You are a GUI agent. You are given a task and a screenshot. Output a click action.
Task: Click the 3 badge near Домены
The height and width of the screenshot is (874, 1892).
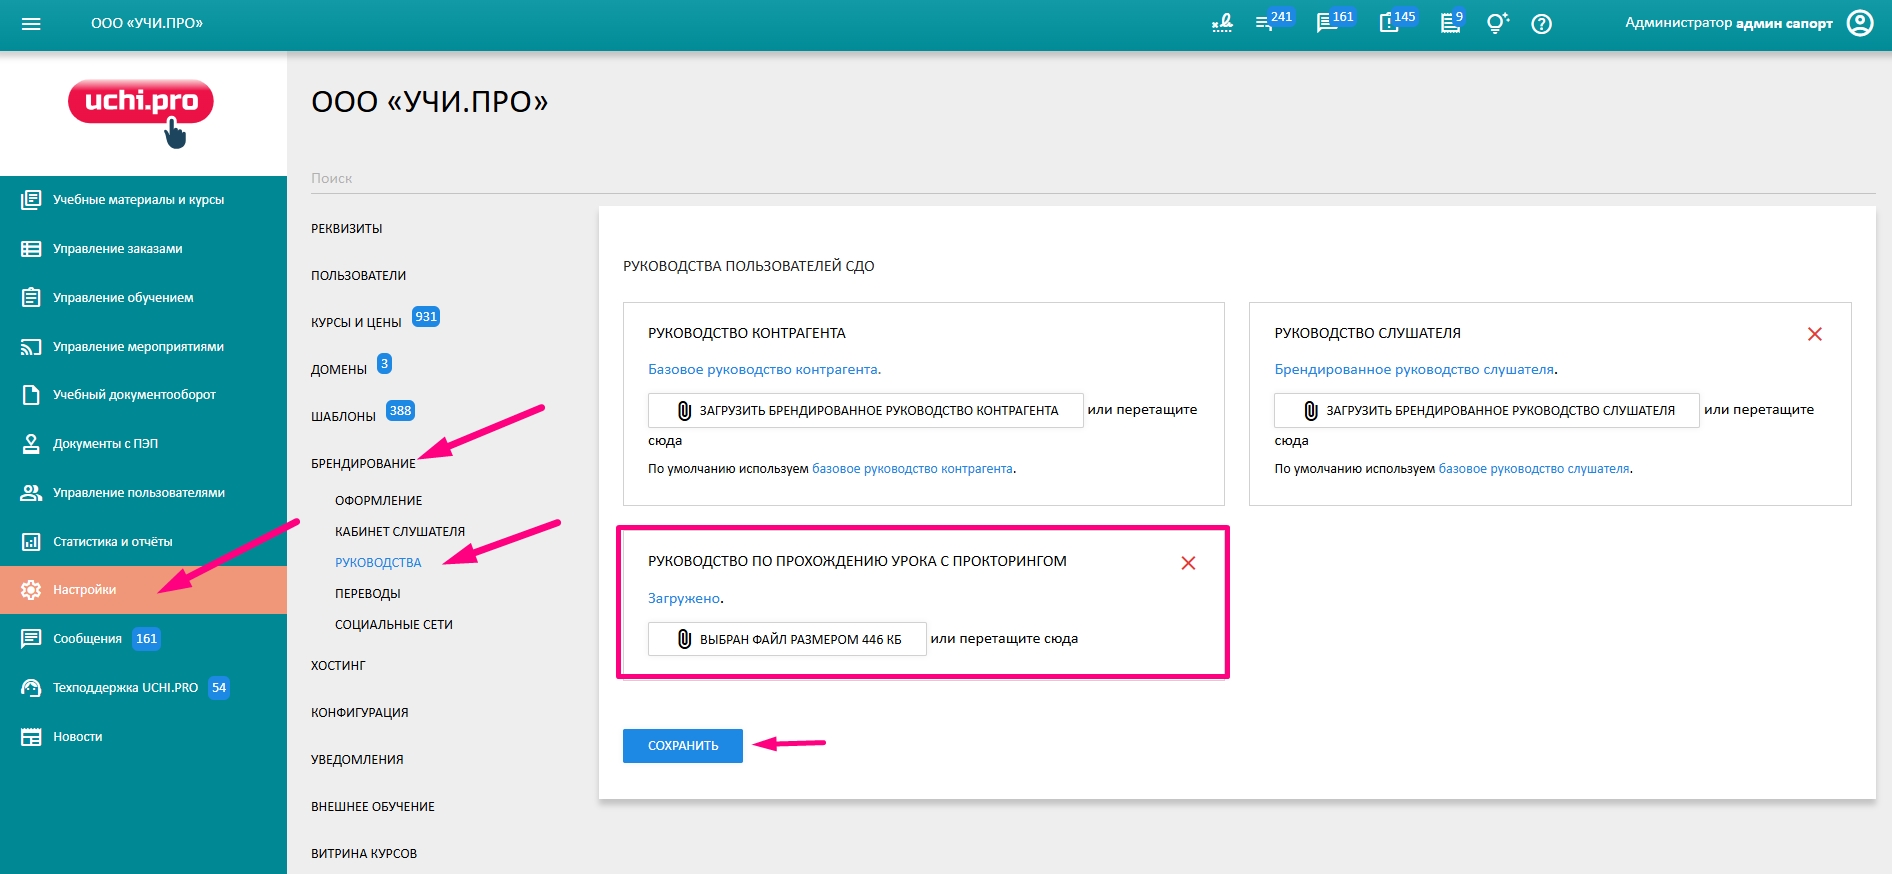[x=384, y=364]
